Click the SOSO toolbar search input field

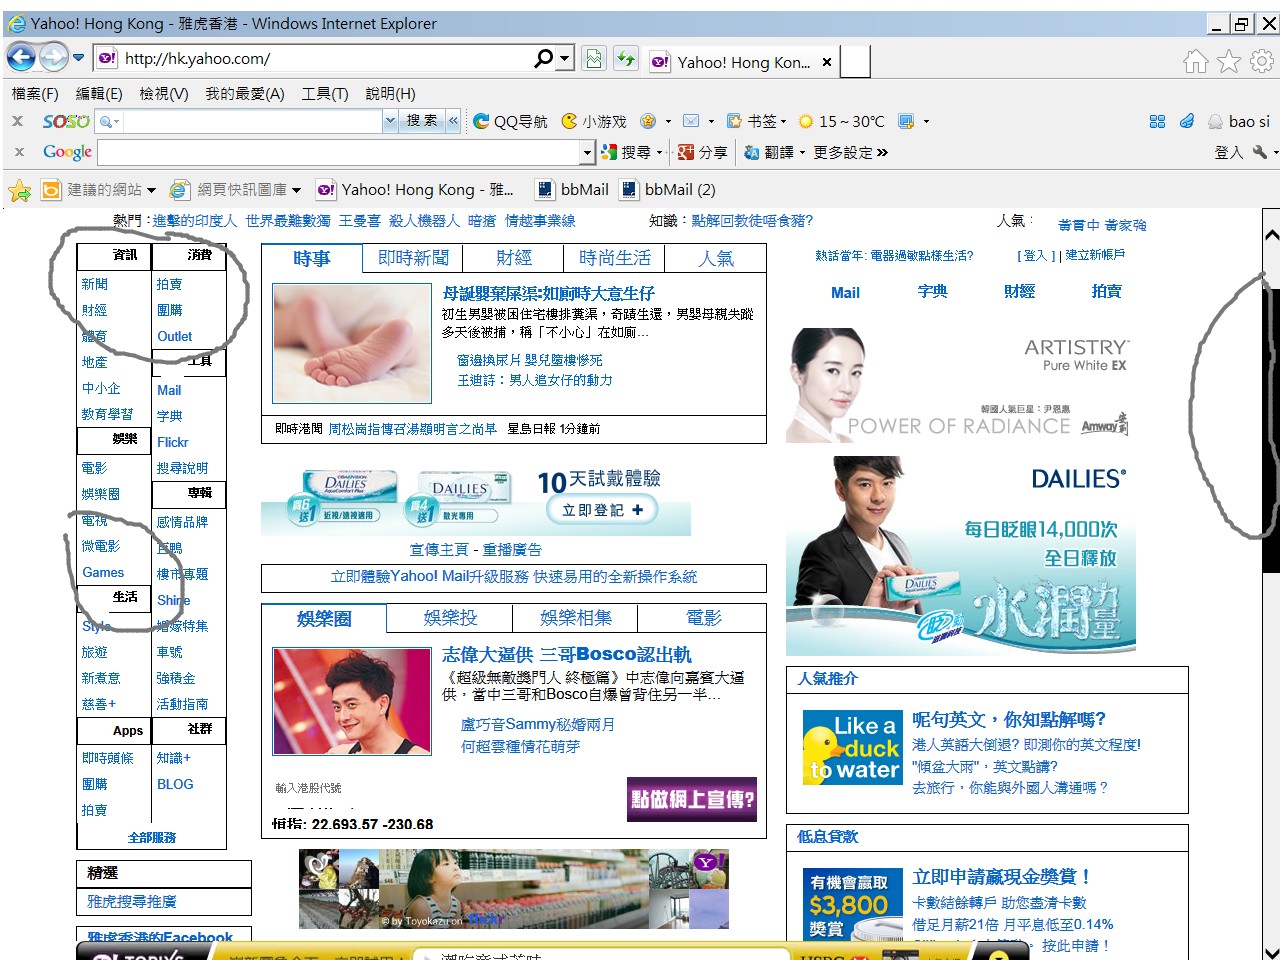click(x=253, y=121)
